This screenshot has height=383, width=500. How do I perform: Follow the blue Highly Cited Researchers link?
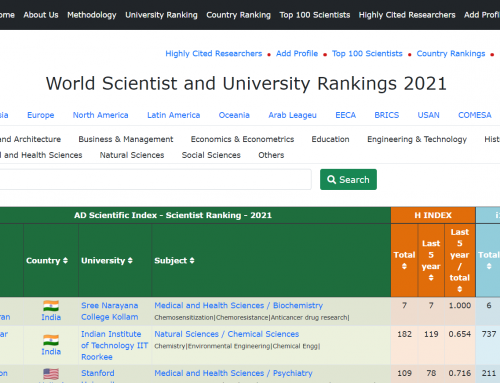[x=214, y=54]
